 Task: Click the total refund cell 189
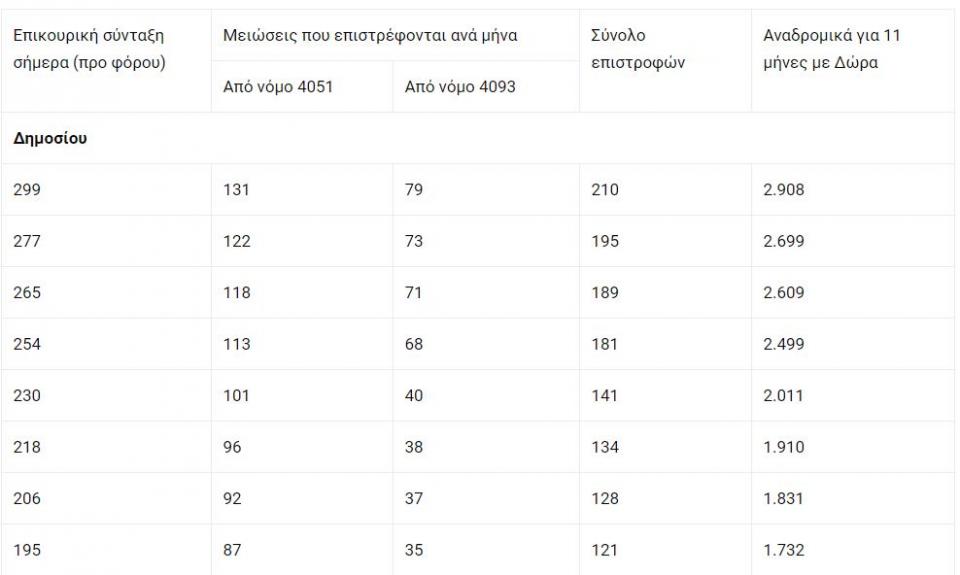(605, 293)
